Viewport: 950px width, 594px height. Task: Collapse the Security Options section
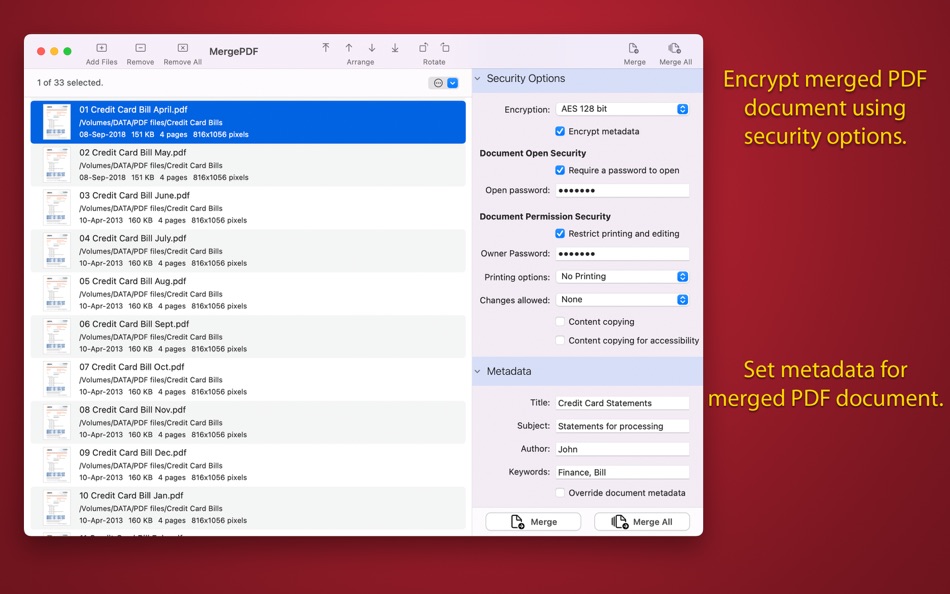coord(477,79)
